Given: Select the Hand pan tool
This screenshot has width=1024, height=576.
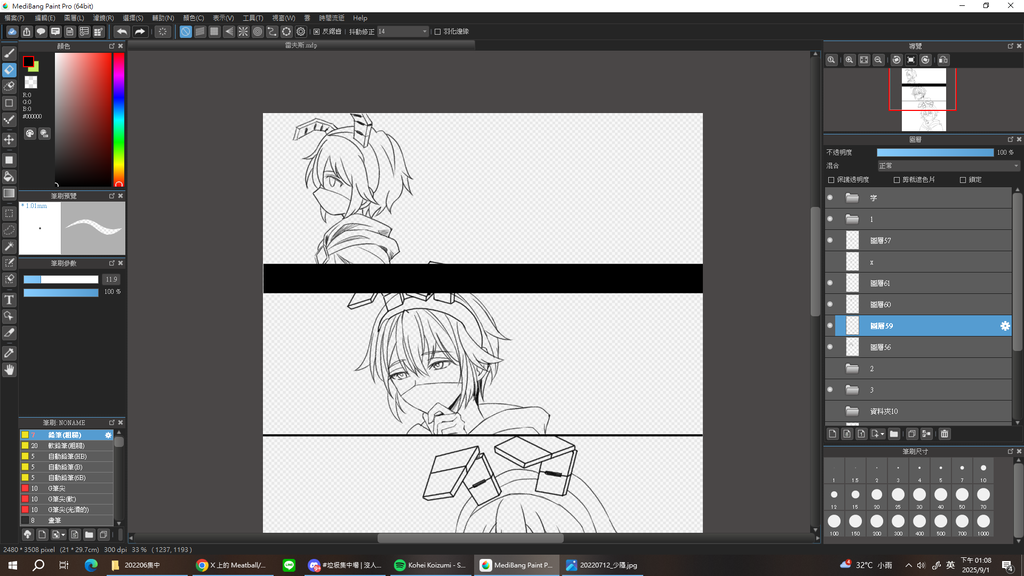Looking at the screenshot, I should click(x=9, y=370).
